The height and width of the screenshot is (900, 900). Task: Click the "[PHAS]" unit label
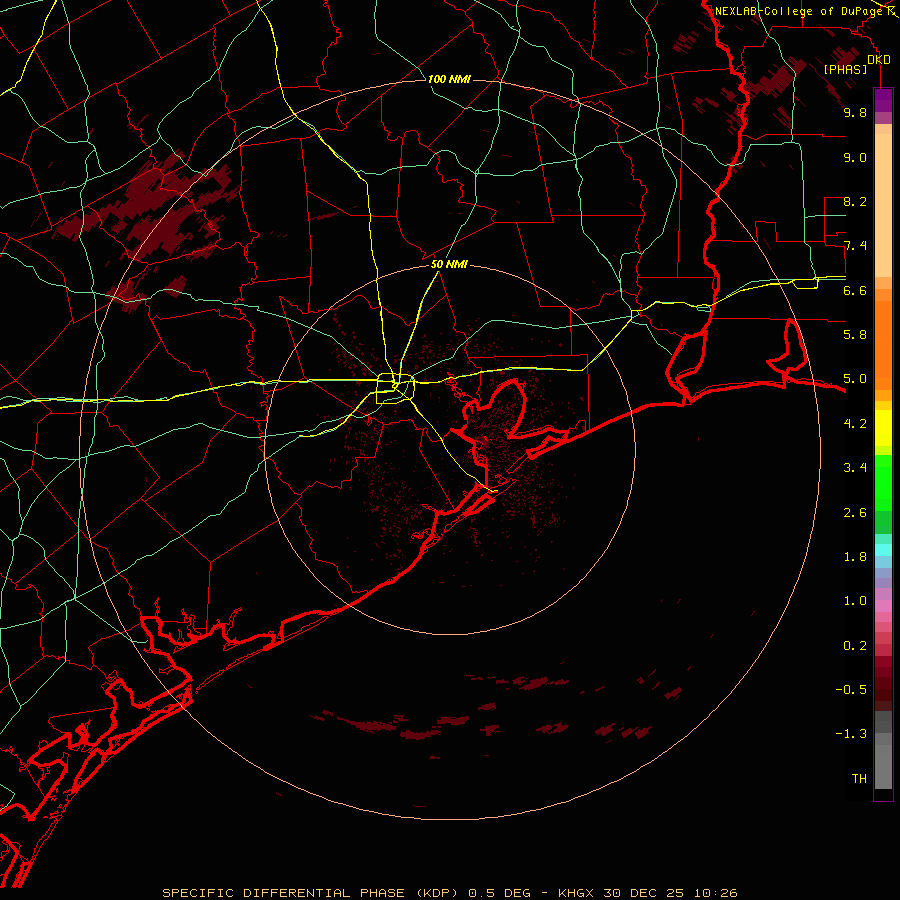point(845,69)
